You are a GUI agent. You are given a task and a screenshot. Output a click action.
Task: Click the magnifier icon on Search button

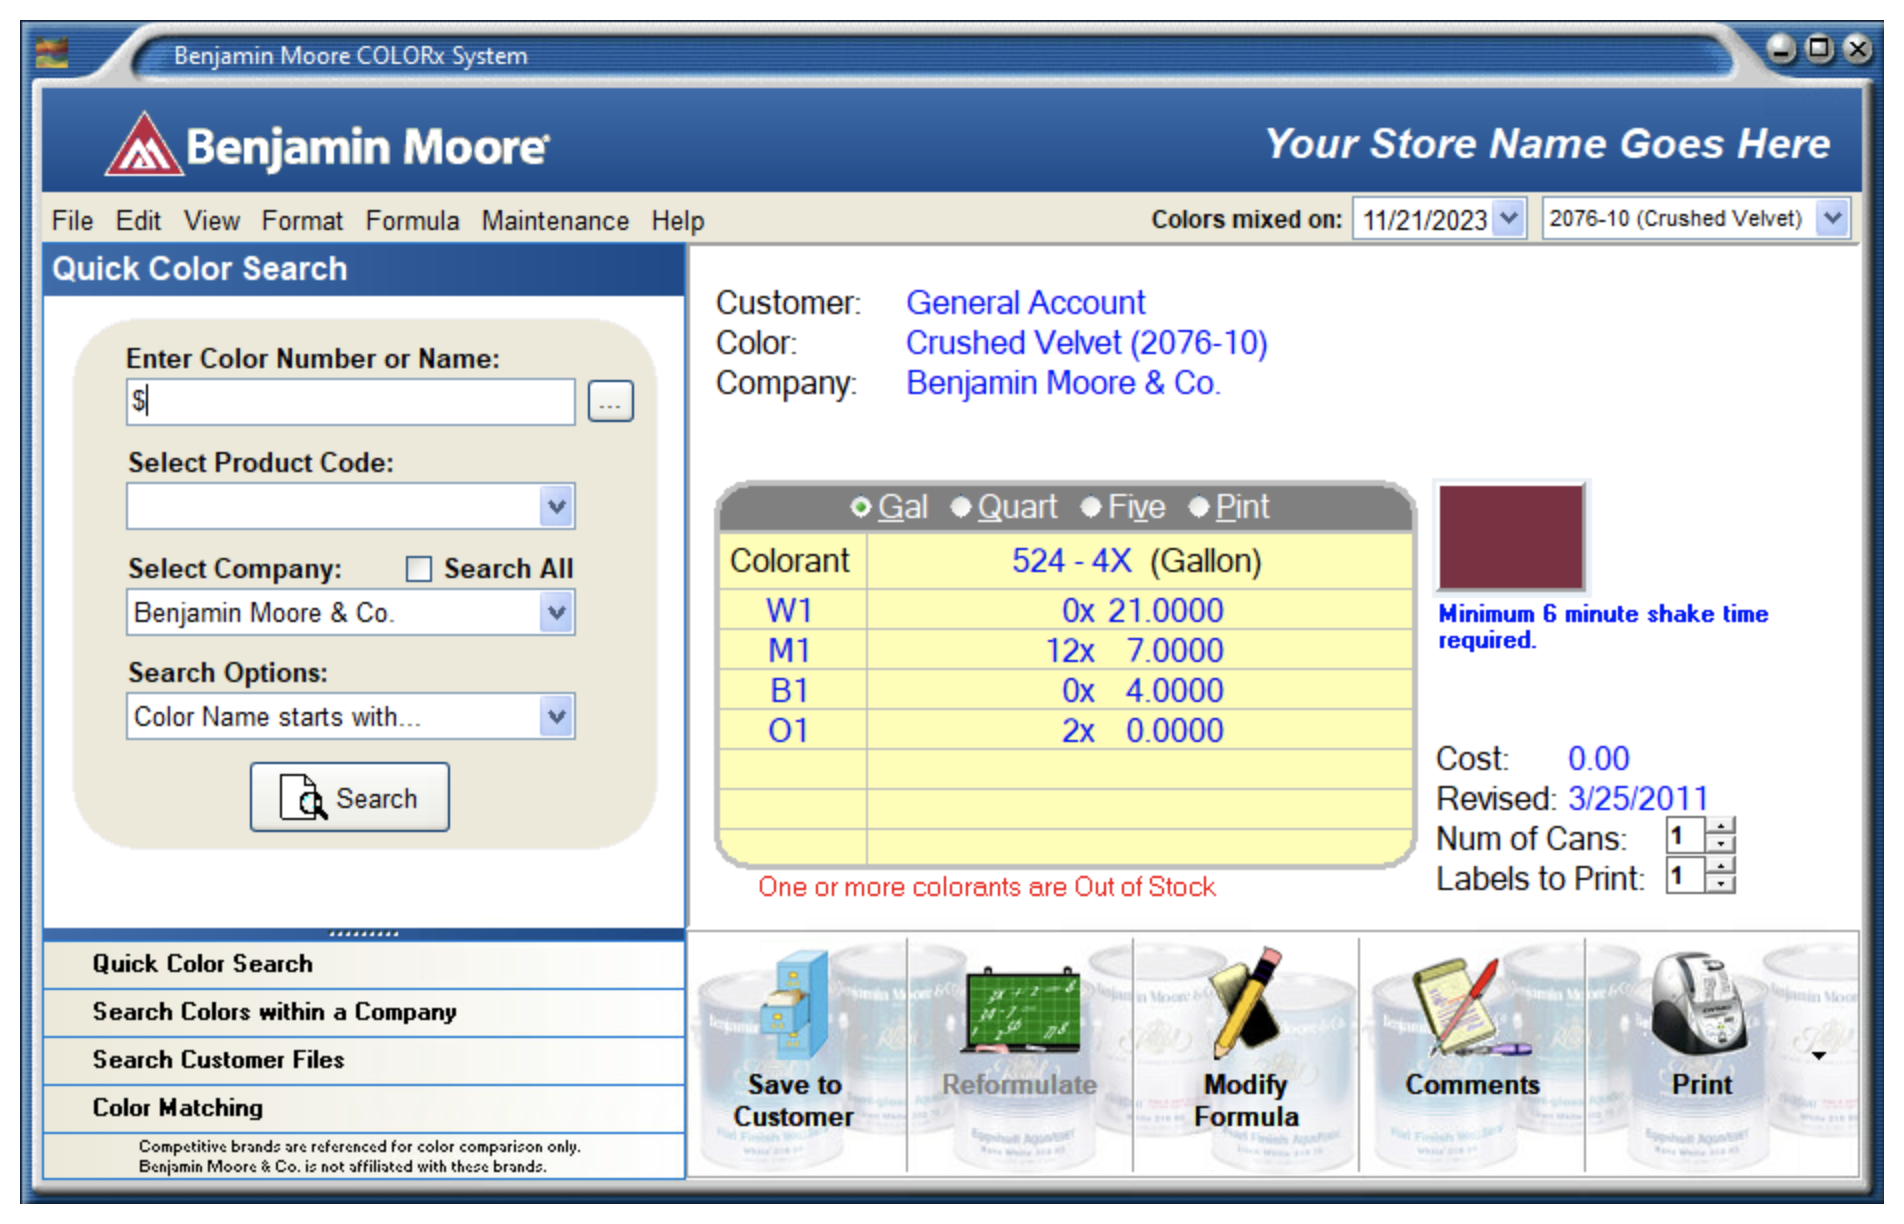click(303, 797)
